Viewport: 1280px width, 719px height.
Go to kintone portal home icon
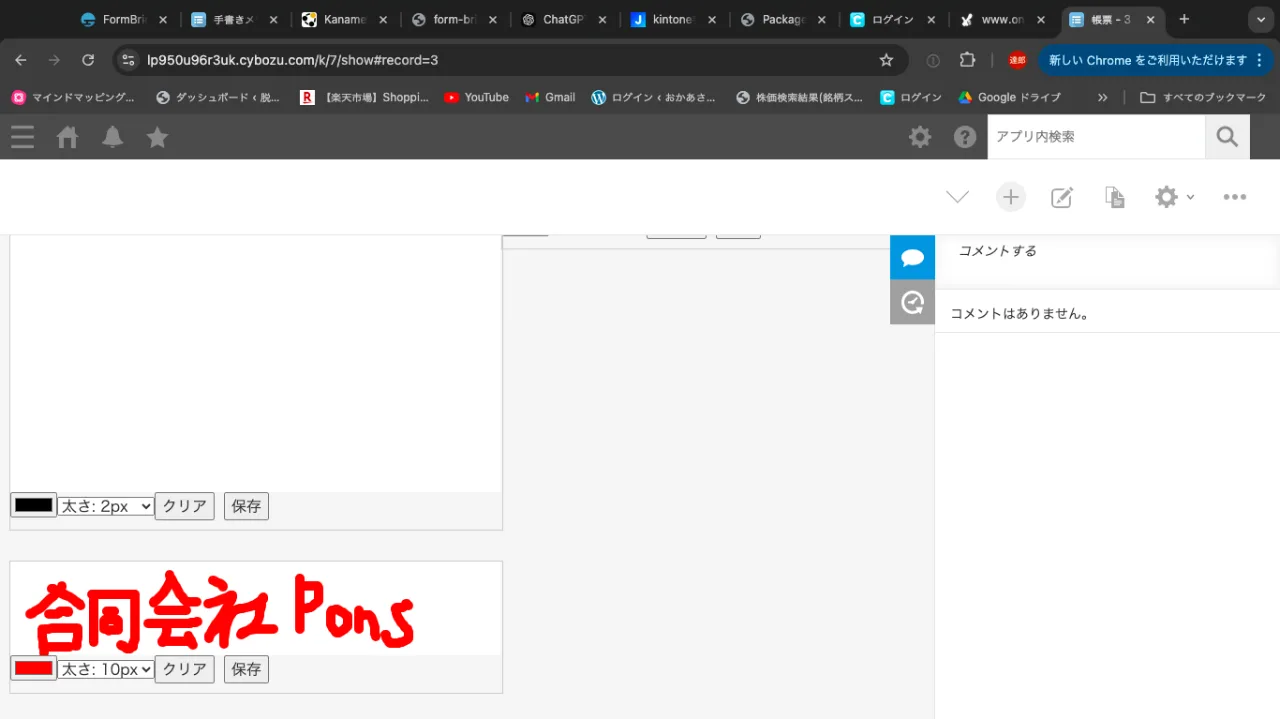coord(67,137)
